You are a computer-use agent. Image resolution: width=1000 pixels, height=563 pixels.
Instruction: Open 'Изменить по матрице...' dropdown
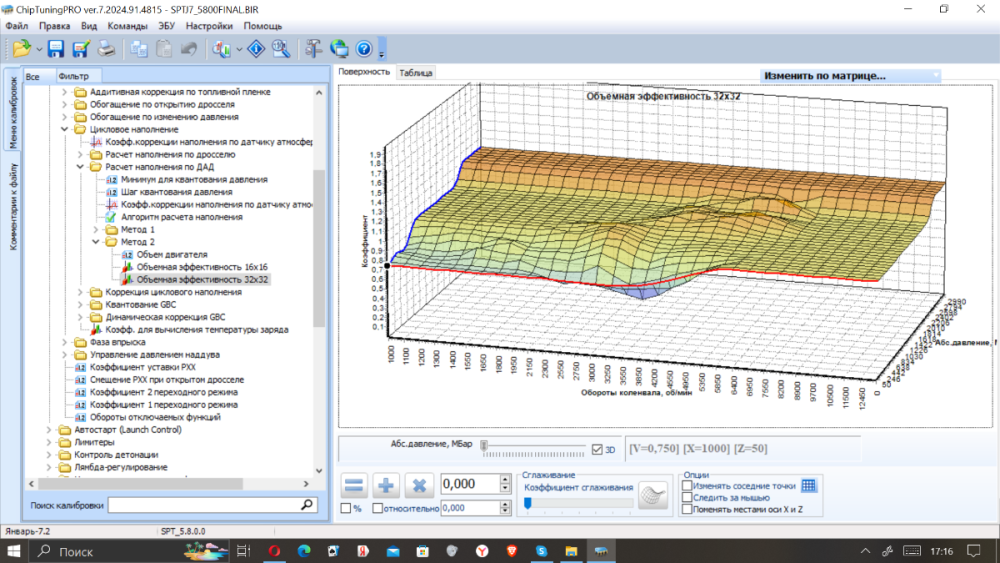850,75
